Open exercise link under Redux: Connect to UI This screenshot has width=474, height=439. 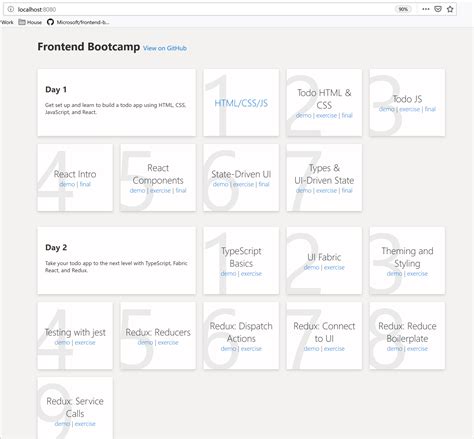pyautogui.click(x=334, y=349)
